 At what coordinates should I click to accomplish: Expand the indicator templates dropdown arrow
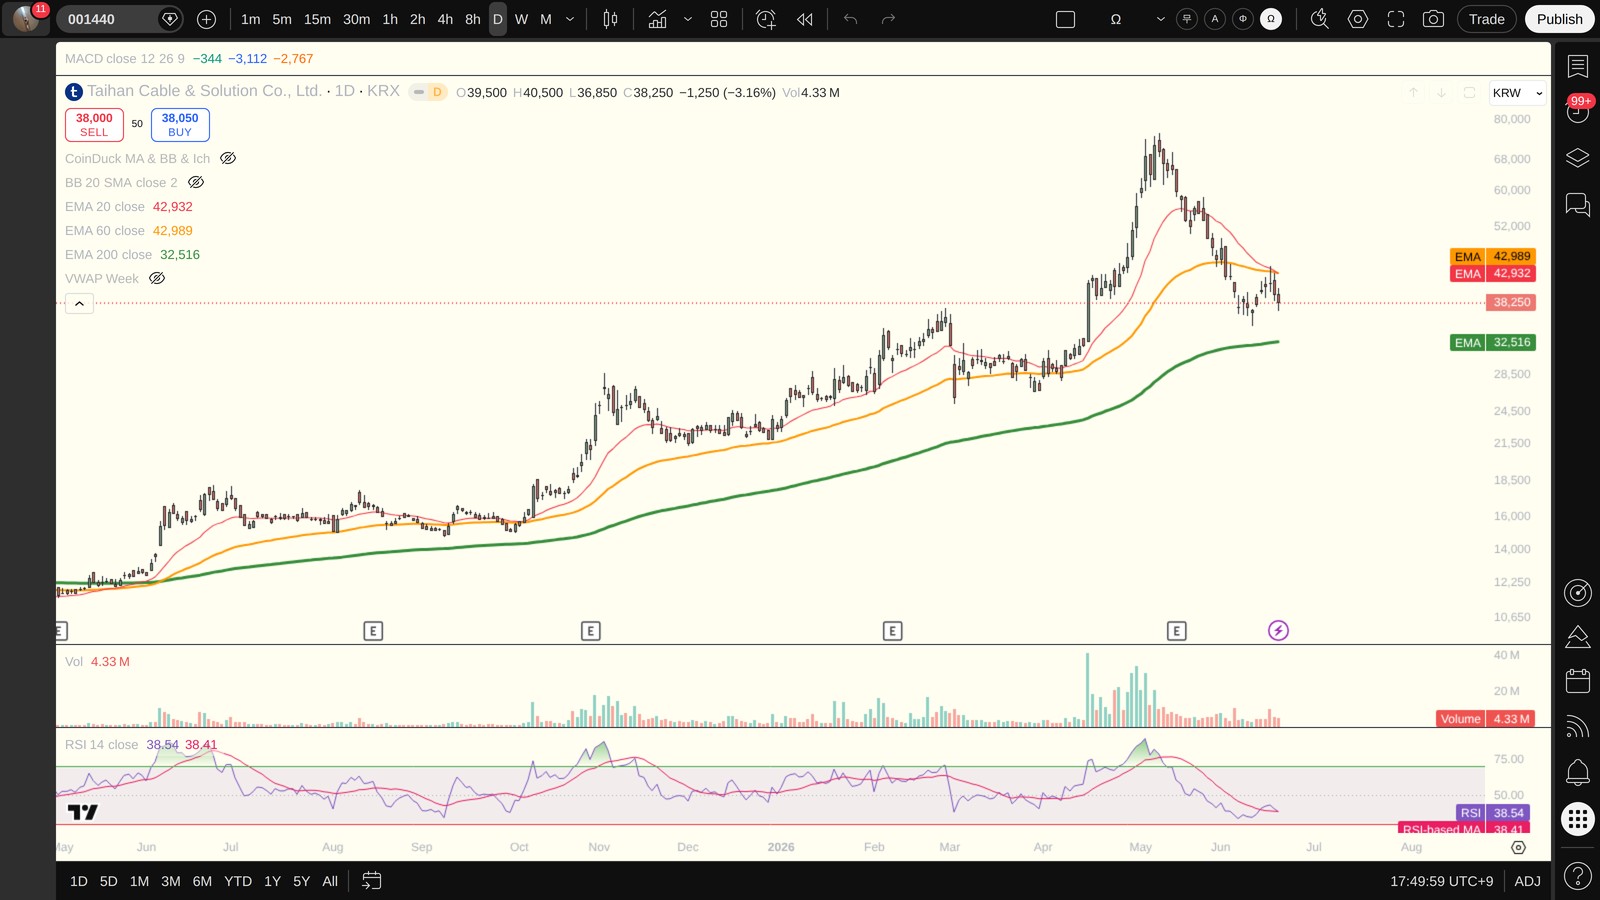687,19
